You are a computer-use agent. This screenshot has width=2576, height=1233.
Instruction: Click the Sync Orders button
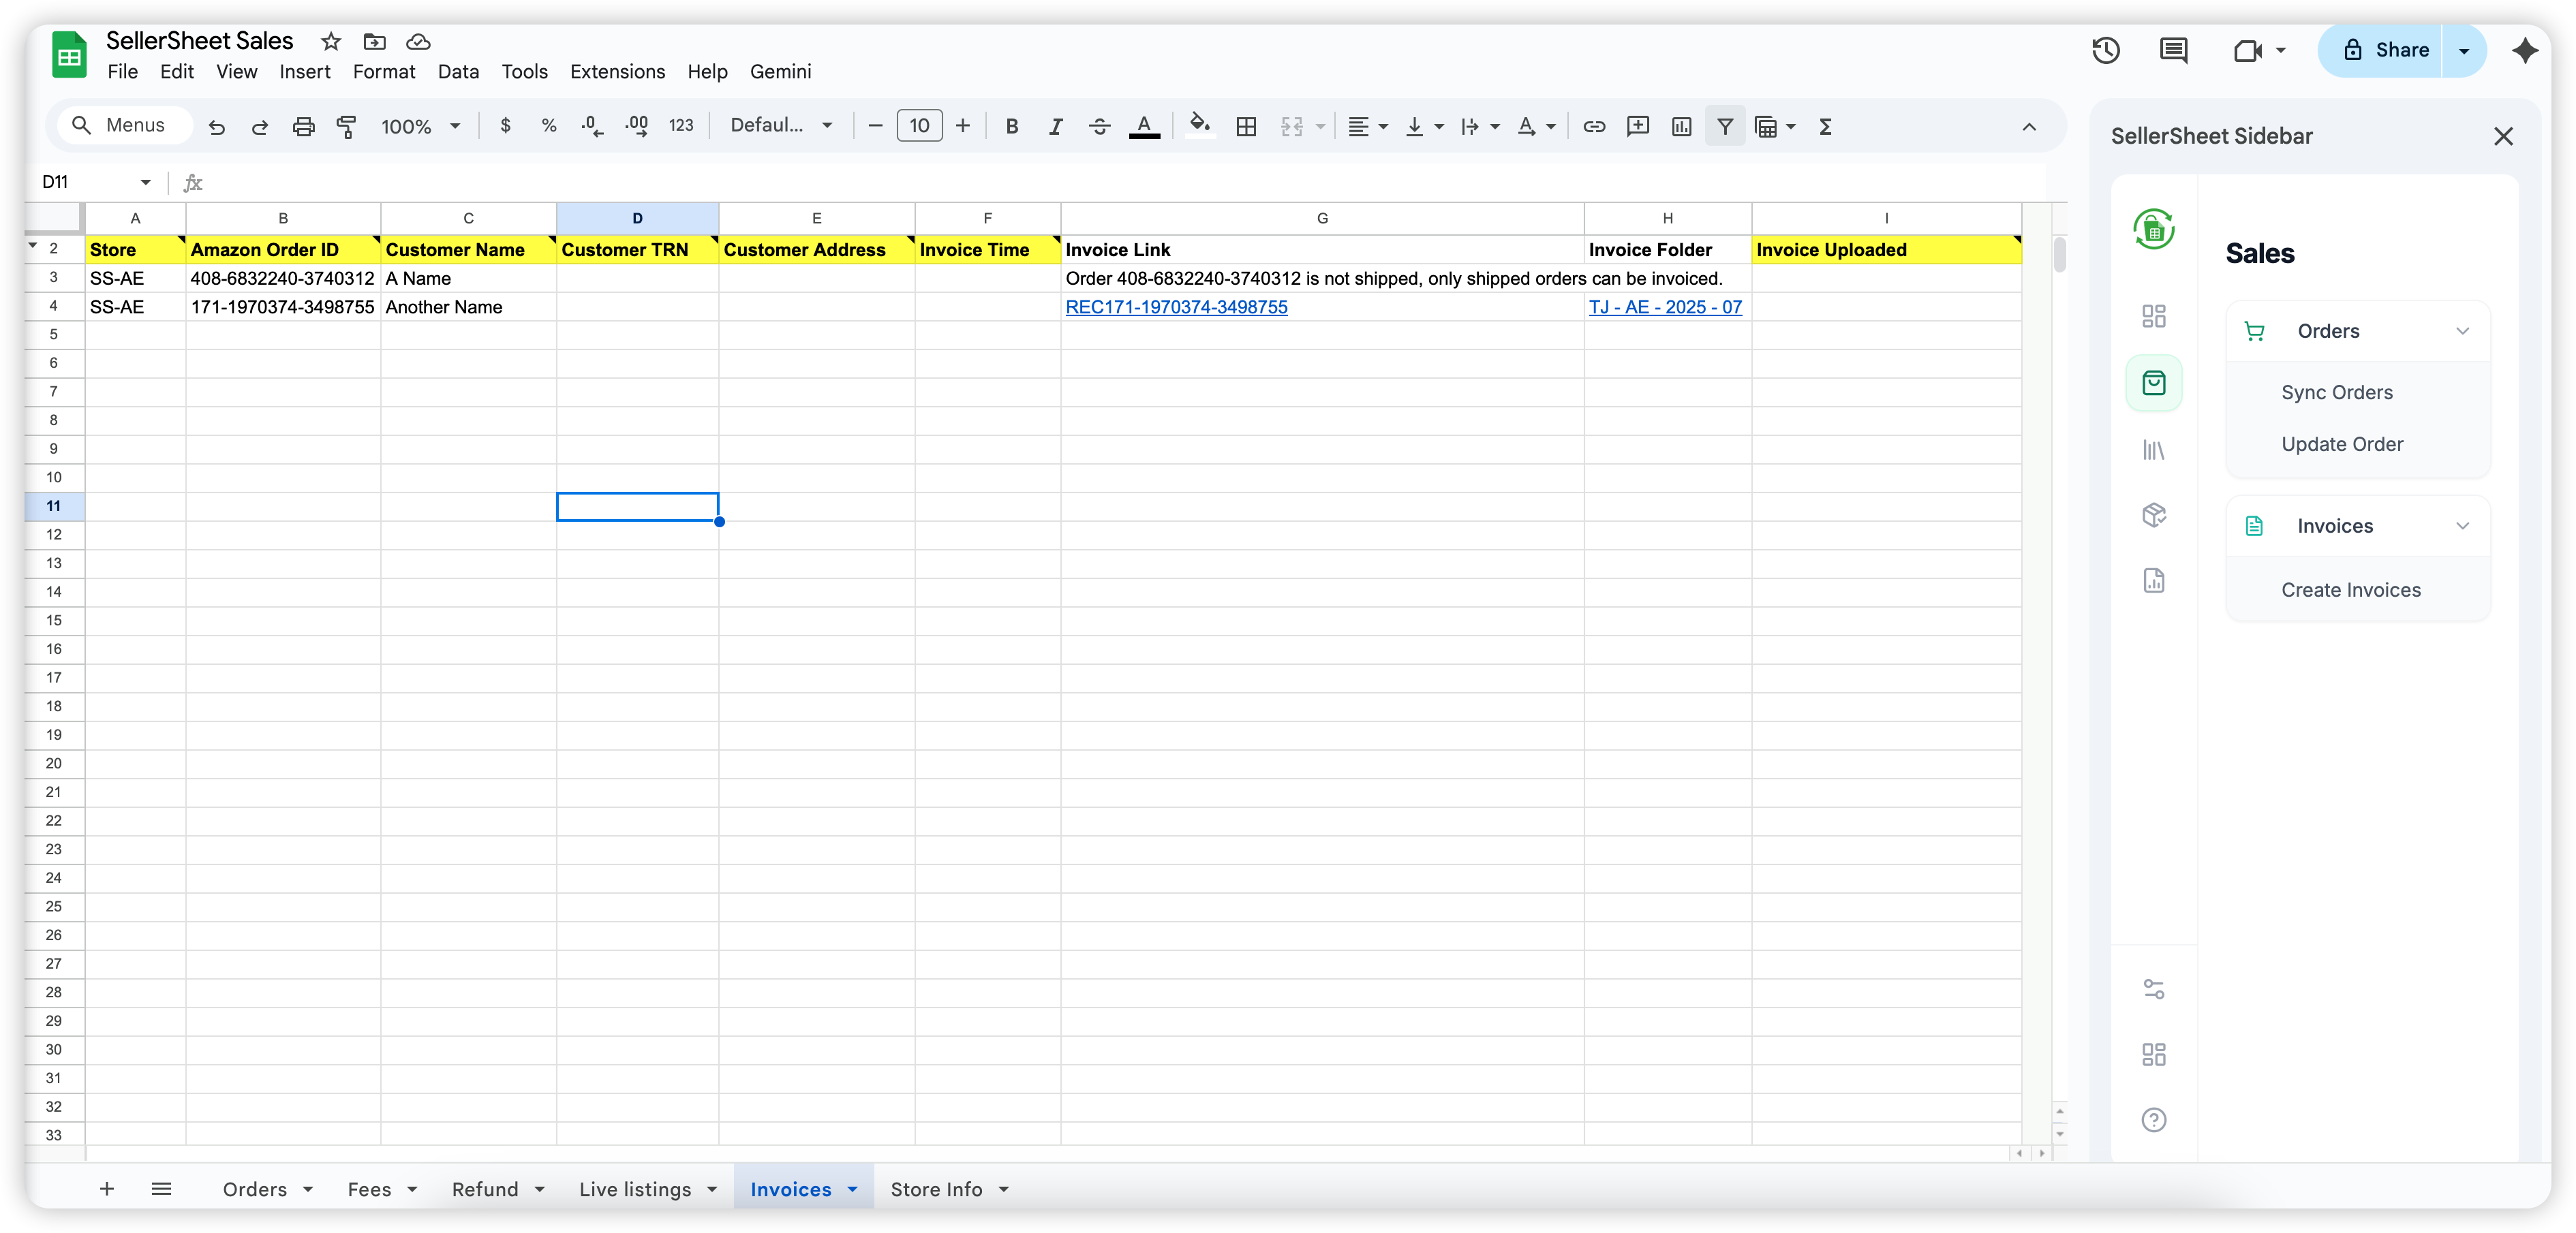pyautogui.click(x=2337, y=392)
